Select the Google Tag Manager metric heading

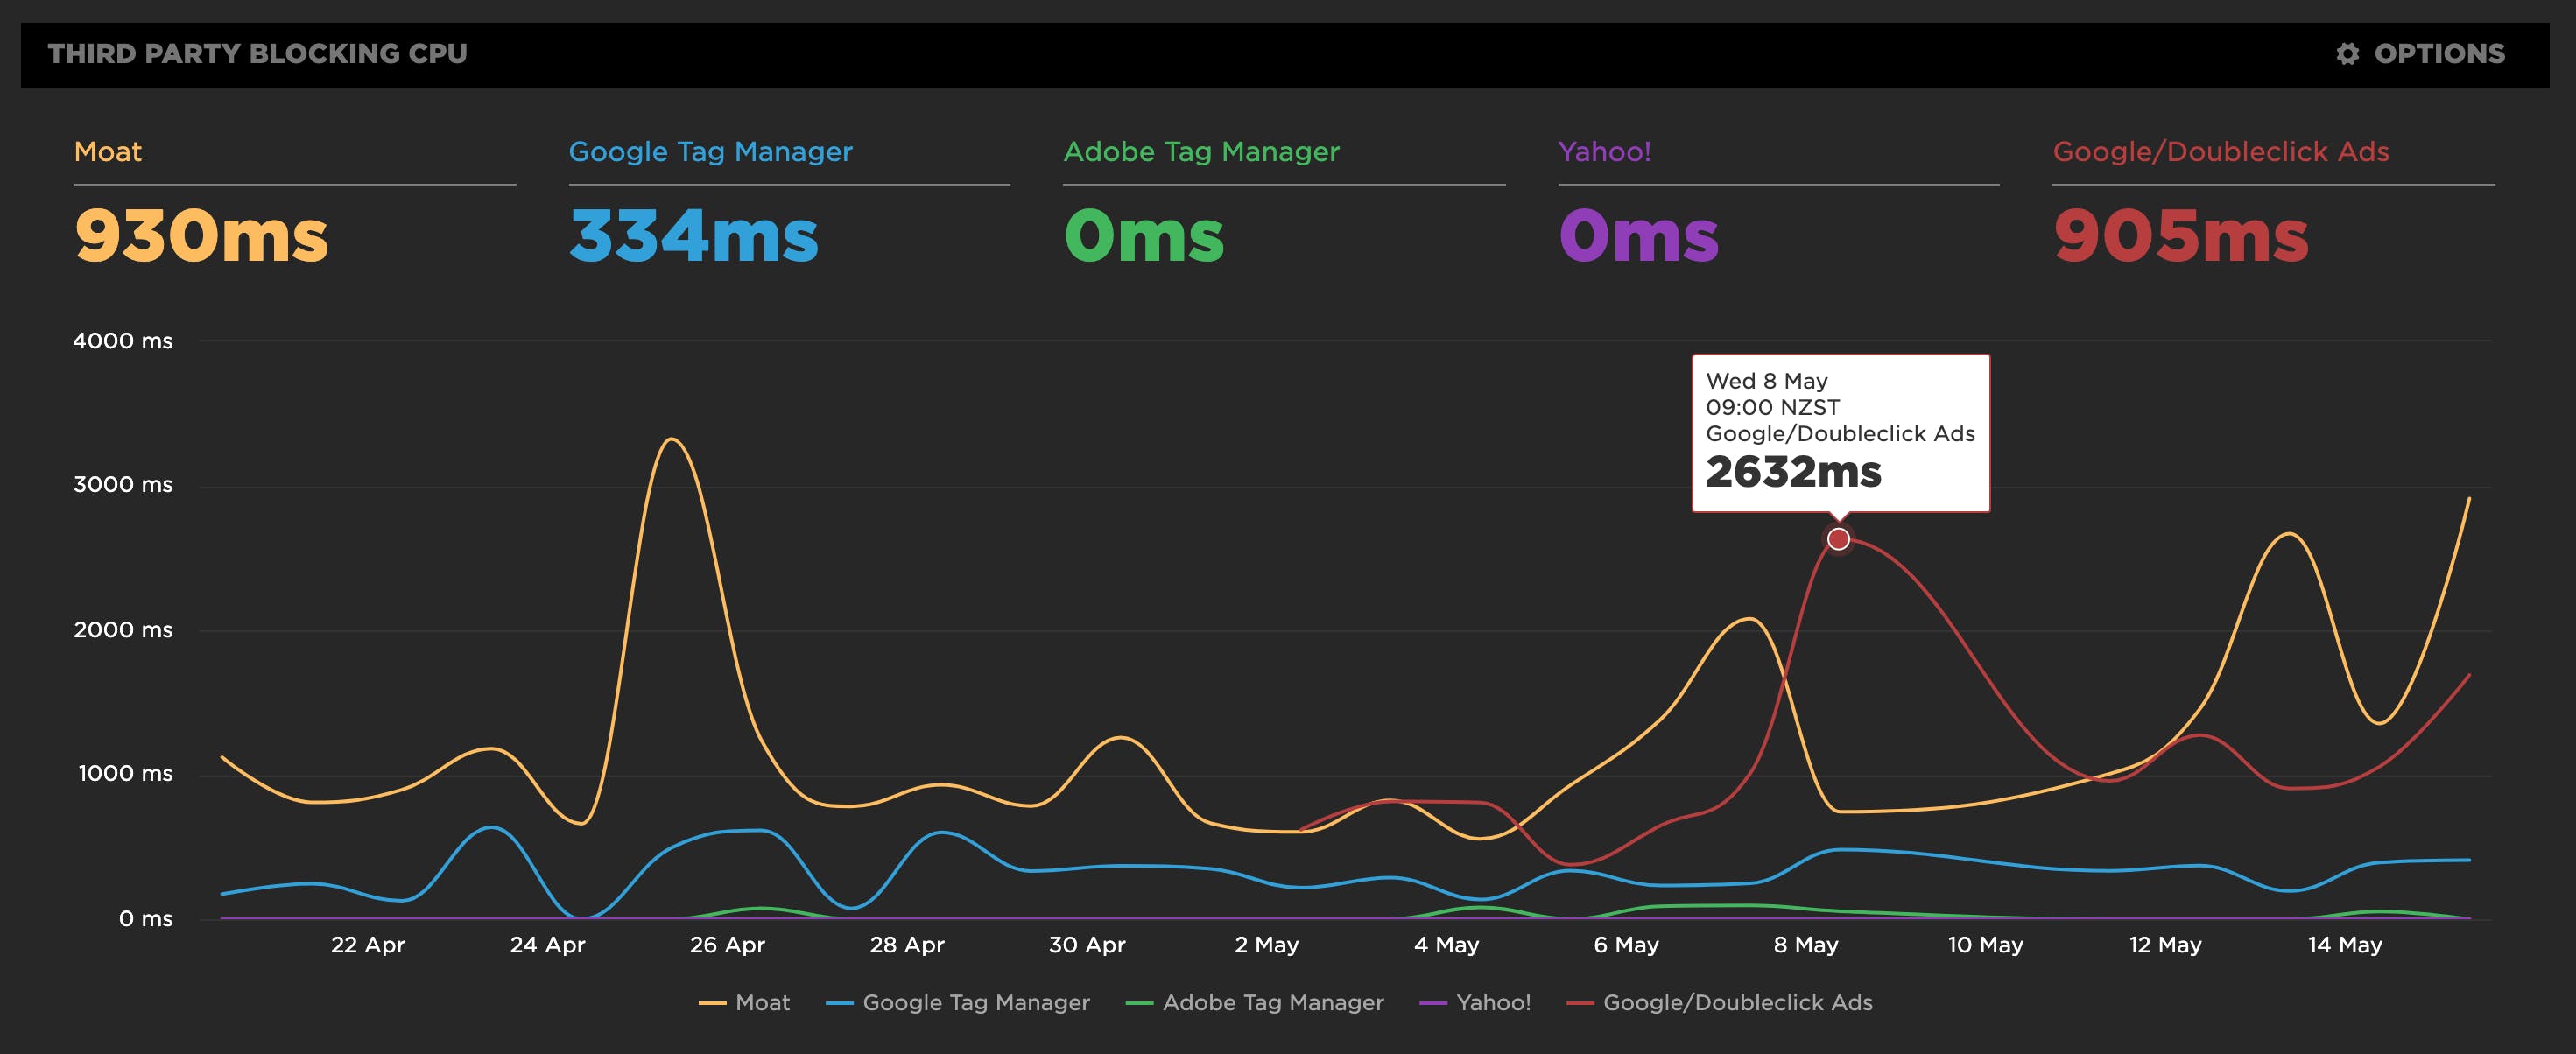(710, 152)
